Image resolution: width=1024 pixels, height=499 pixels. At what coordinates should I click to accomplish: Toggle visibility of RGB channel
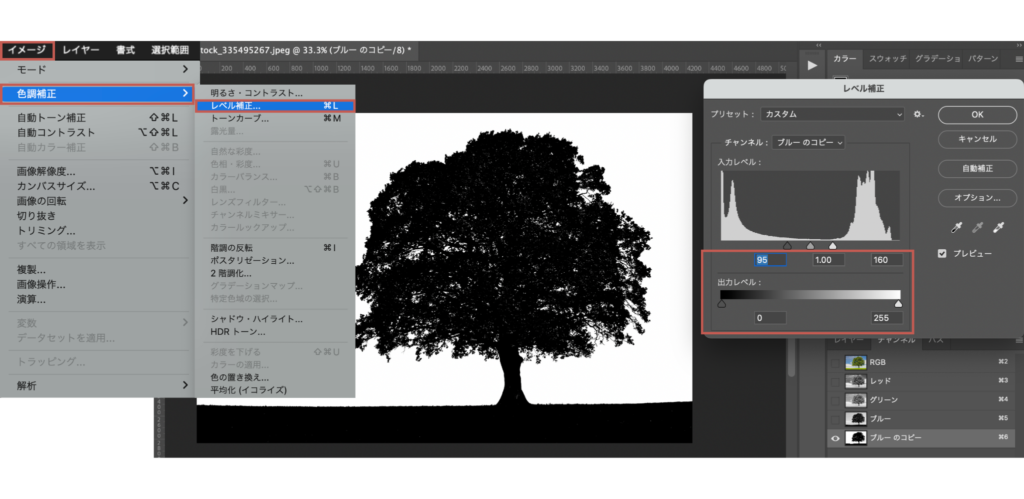click(x=835, y=362)
